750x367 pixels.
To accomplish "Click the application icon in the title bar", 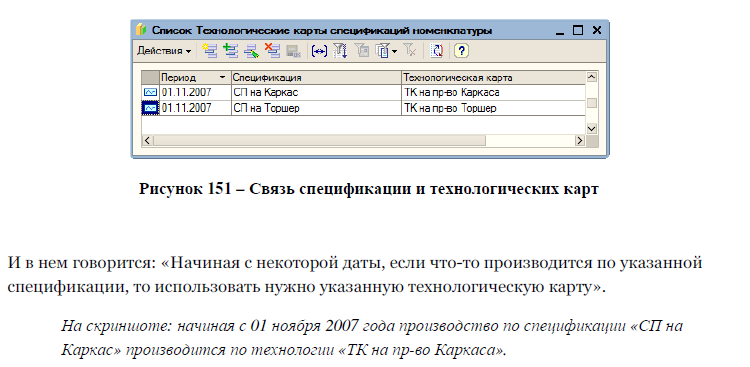I will point(141,30).
